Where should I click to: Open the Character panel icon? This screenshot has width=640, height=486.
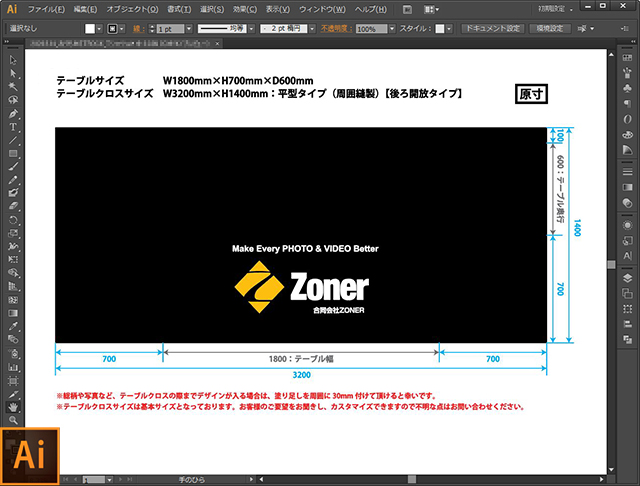(627, 256)
